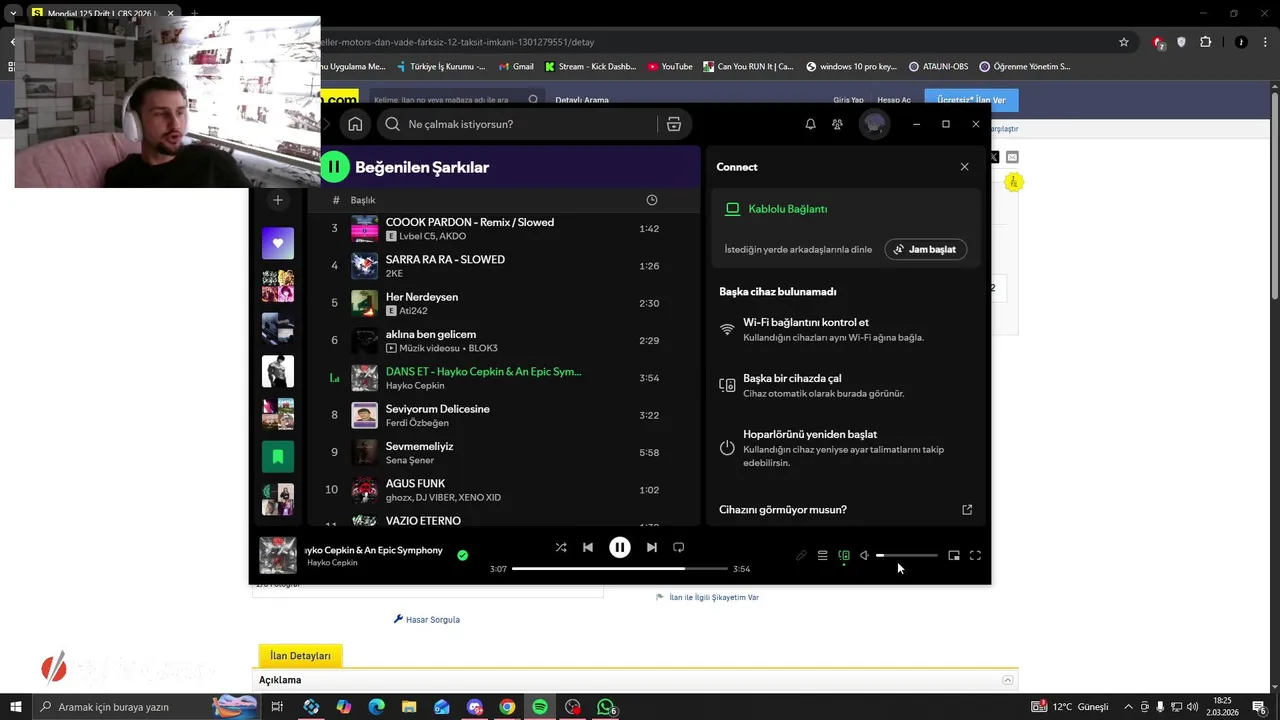Click Ücretsiz İlan Ver button on webpage
1280x720 pixels.
[x=971, y=100]
